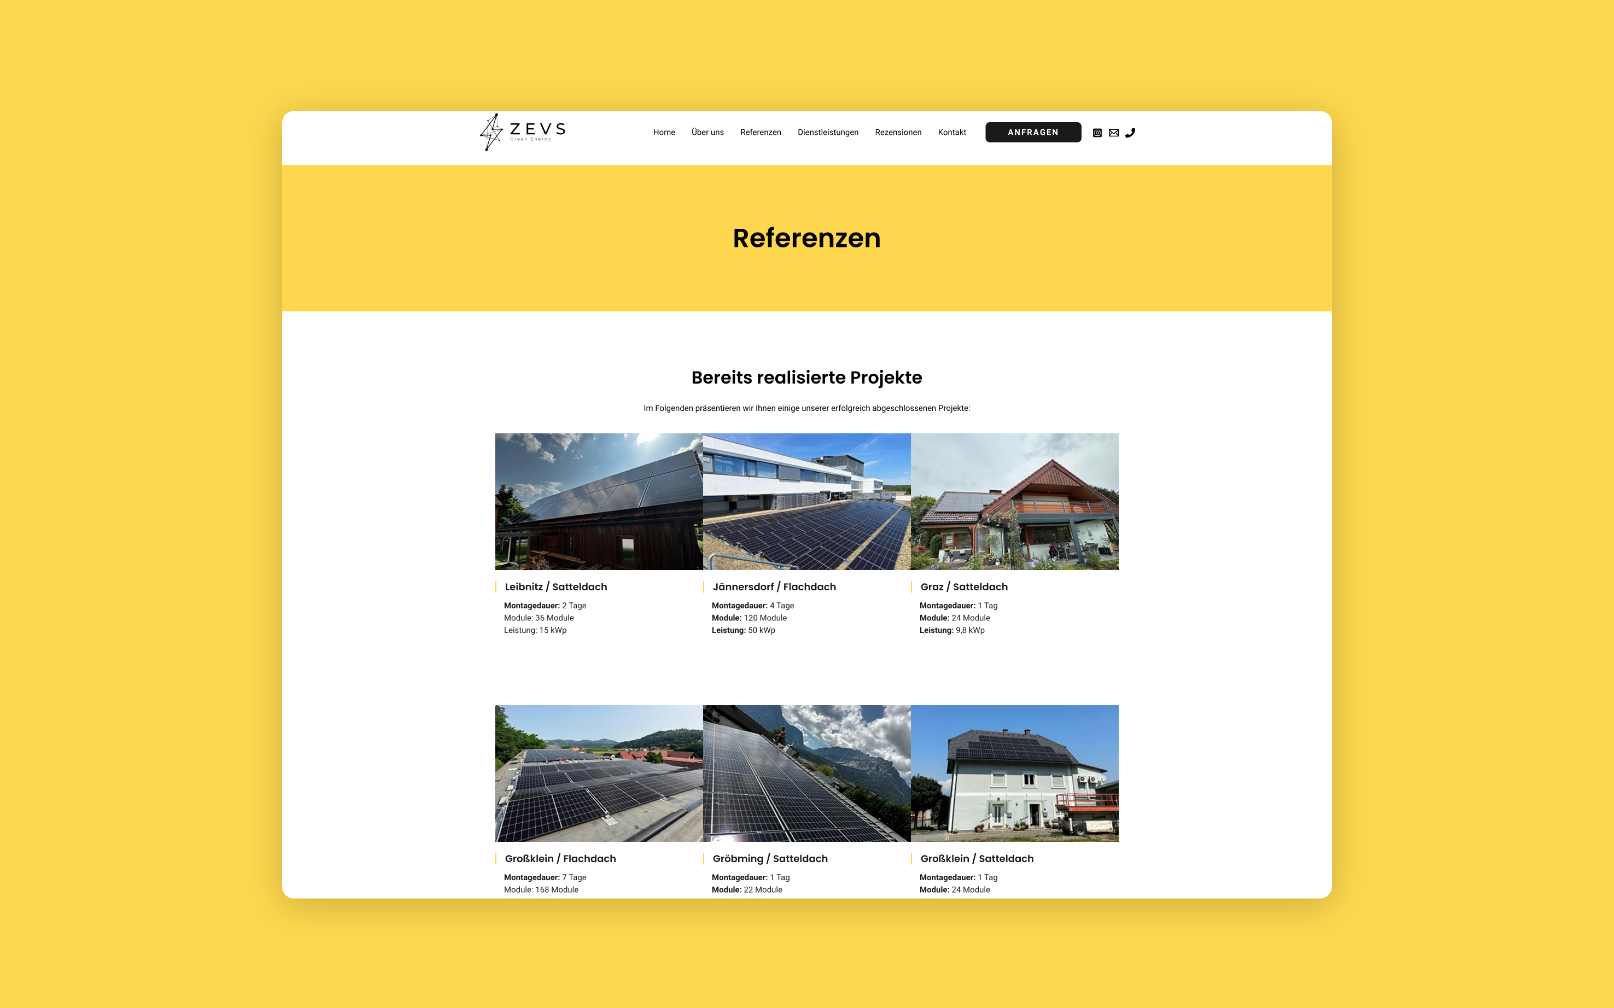This screenshot has height=1008, width=1614.
Task: Go to the Kontakt page
Action: pos(952,131)
